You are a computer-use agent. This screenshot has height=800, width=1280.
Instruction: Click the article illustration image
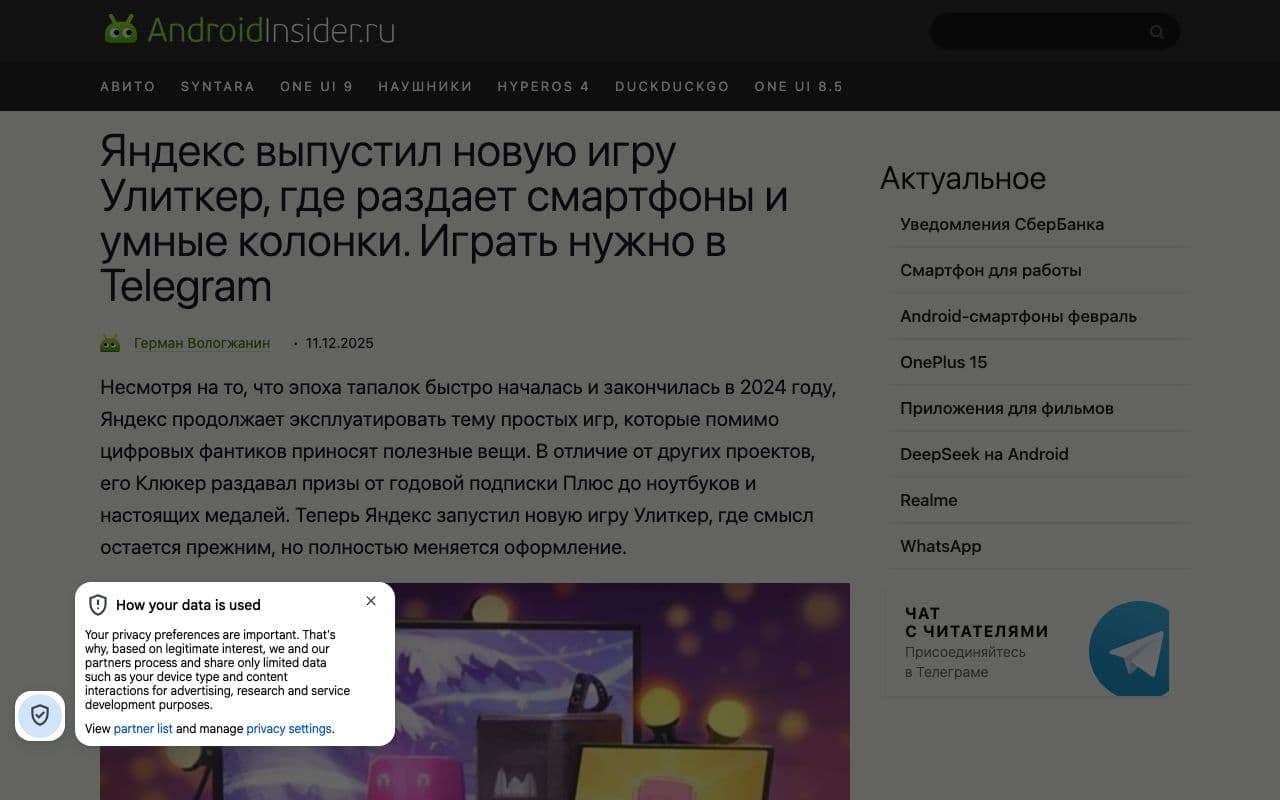(x=475, y=691)
